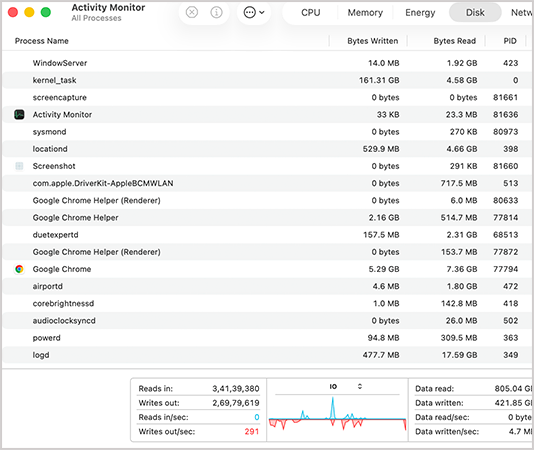This screenshot has width=534, height=450.
Task: Select the locationd process row
Action: coord(267,149)
